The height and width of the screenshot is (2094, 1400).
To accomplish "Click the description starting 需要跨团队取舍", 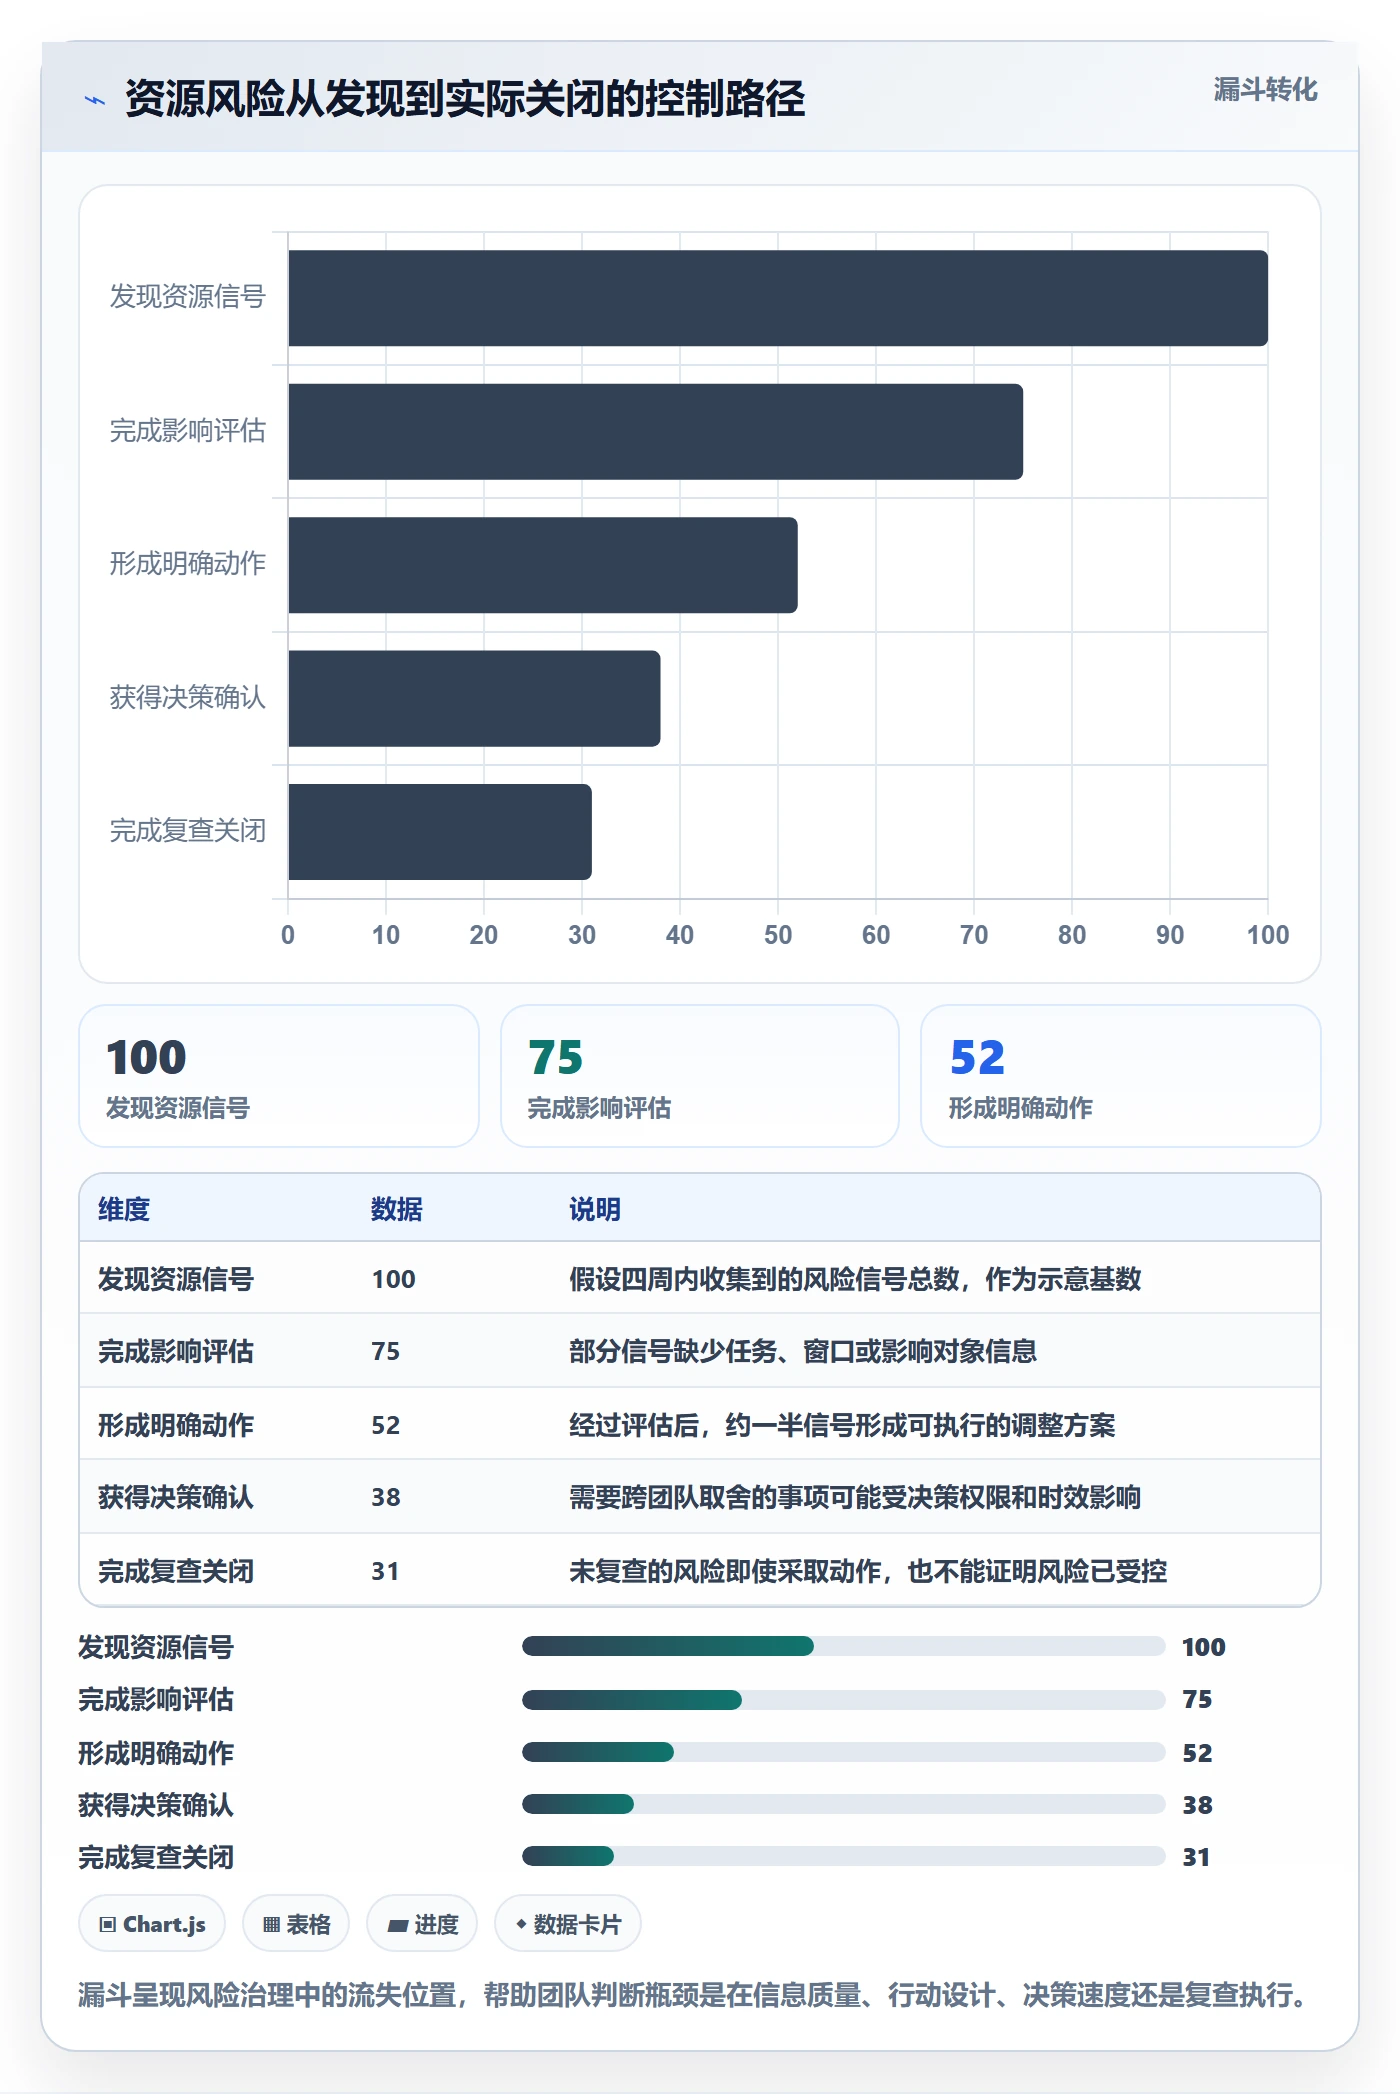I will (x=855, y=1497).
